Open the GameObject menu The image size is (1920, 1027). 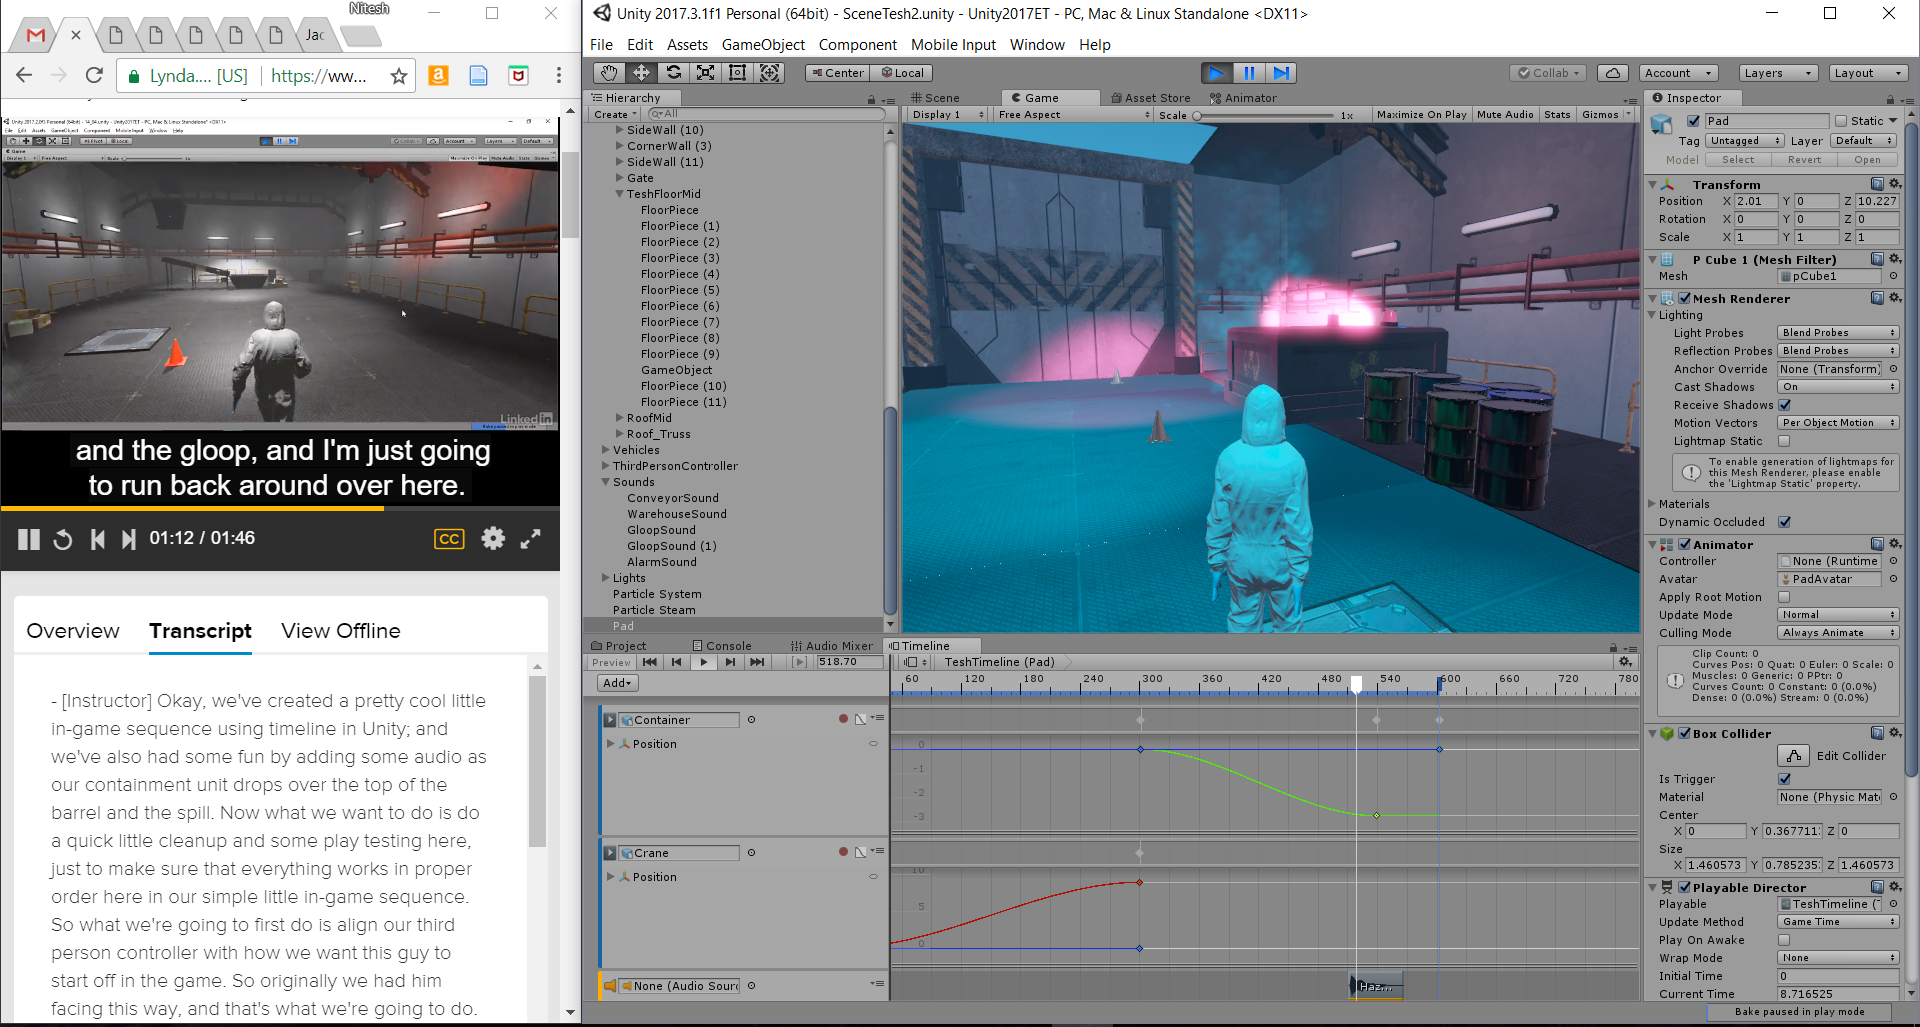click(763, 45)
